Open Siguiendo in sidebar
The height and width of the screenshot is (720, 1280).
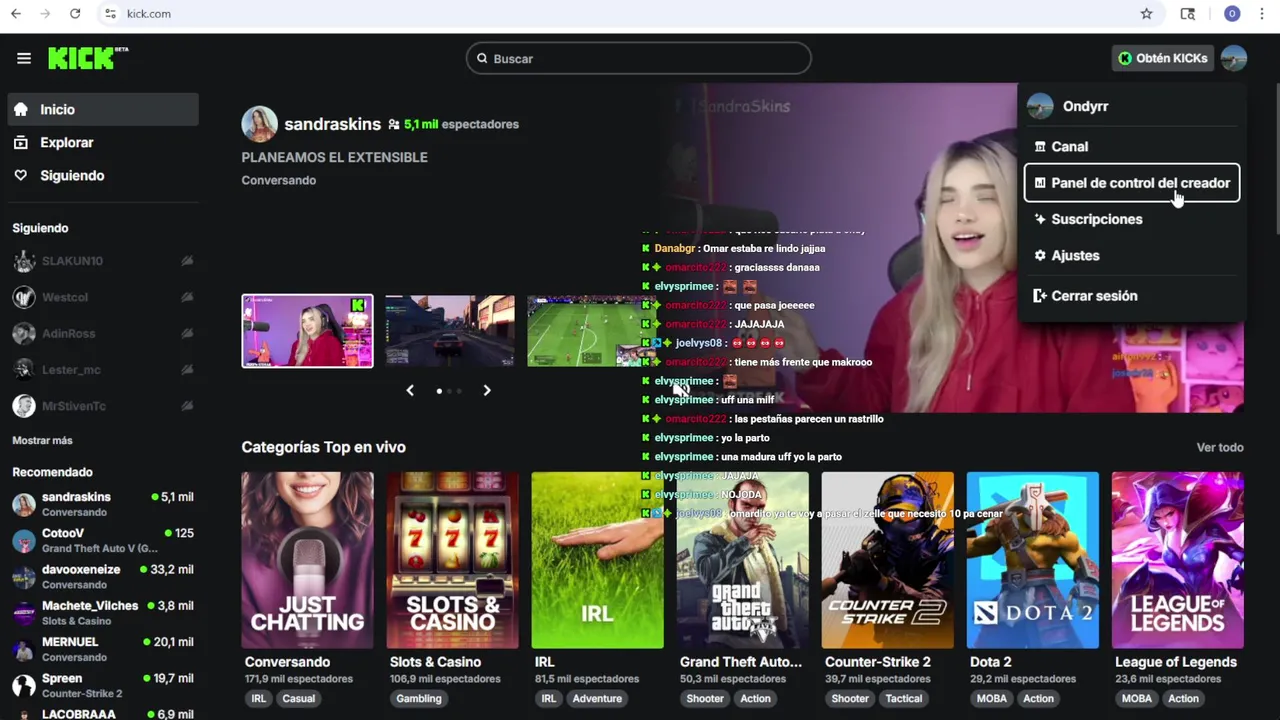(x=103, y=176)
